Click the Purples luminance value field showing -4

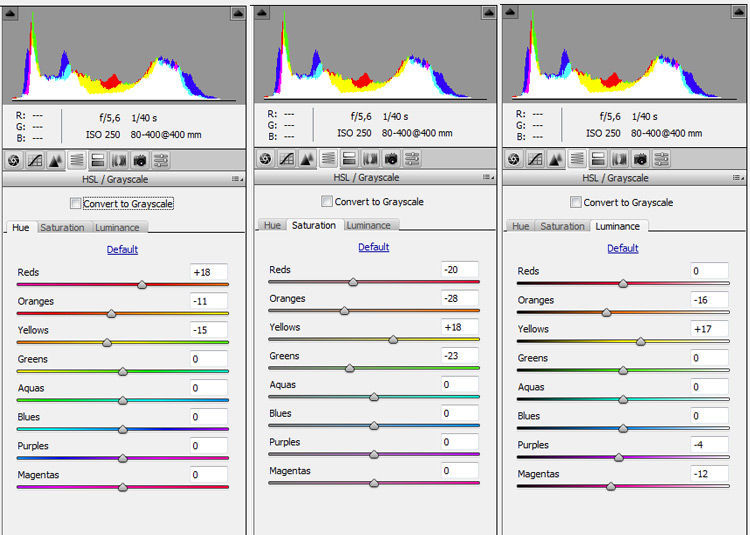click(709, 445)
